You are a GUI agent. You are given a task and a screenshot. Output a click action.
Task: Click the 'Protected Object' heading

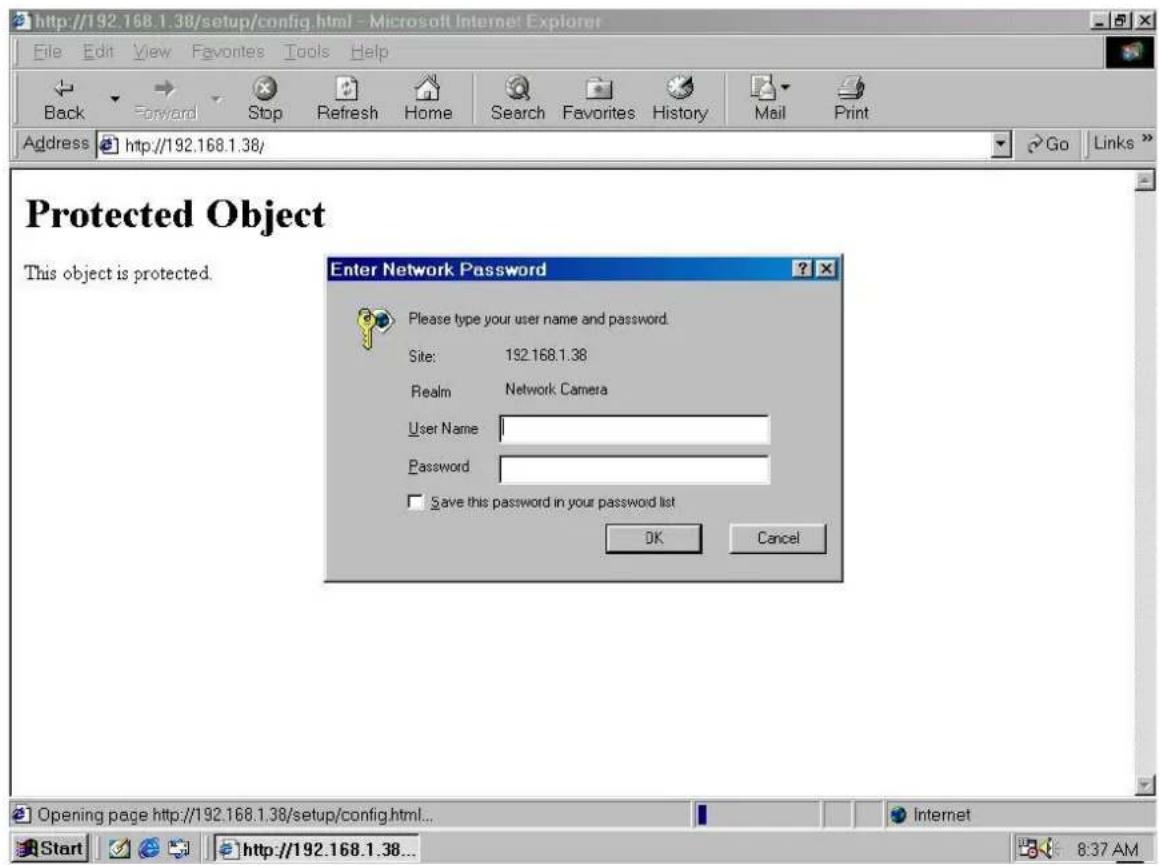click(x=175, y=215)
